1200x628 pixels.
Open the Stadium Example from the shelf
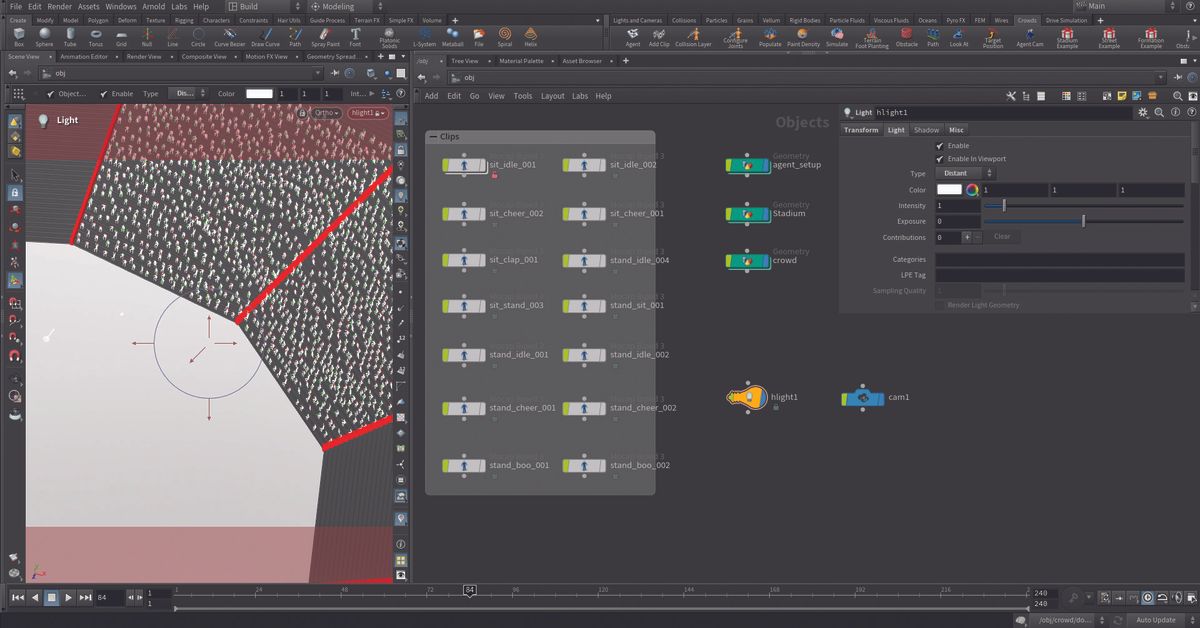pos(1069,38)
